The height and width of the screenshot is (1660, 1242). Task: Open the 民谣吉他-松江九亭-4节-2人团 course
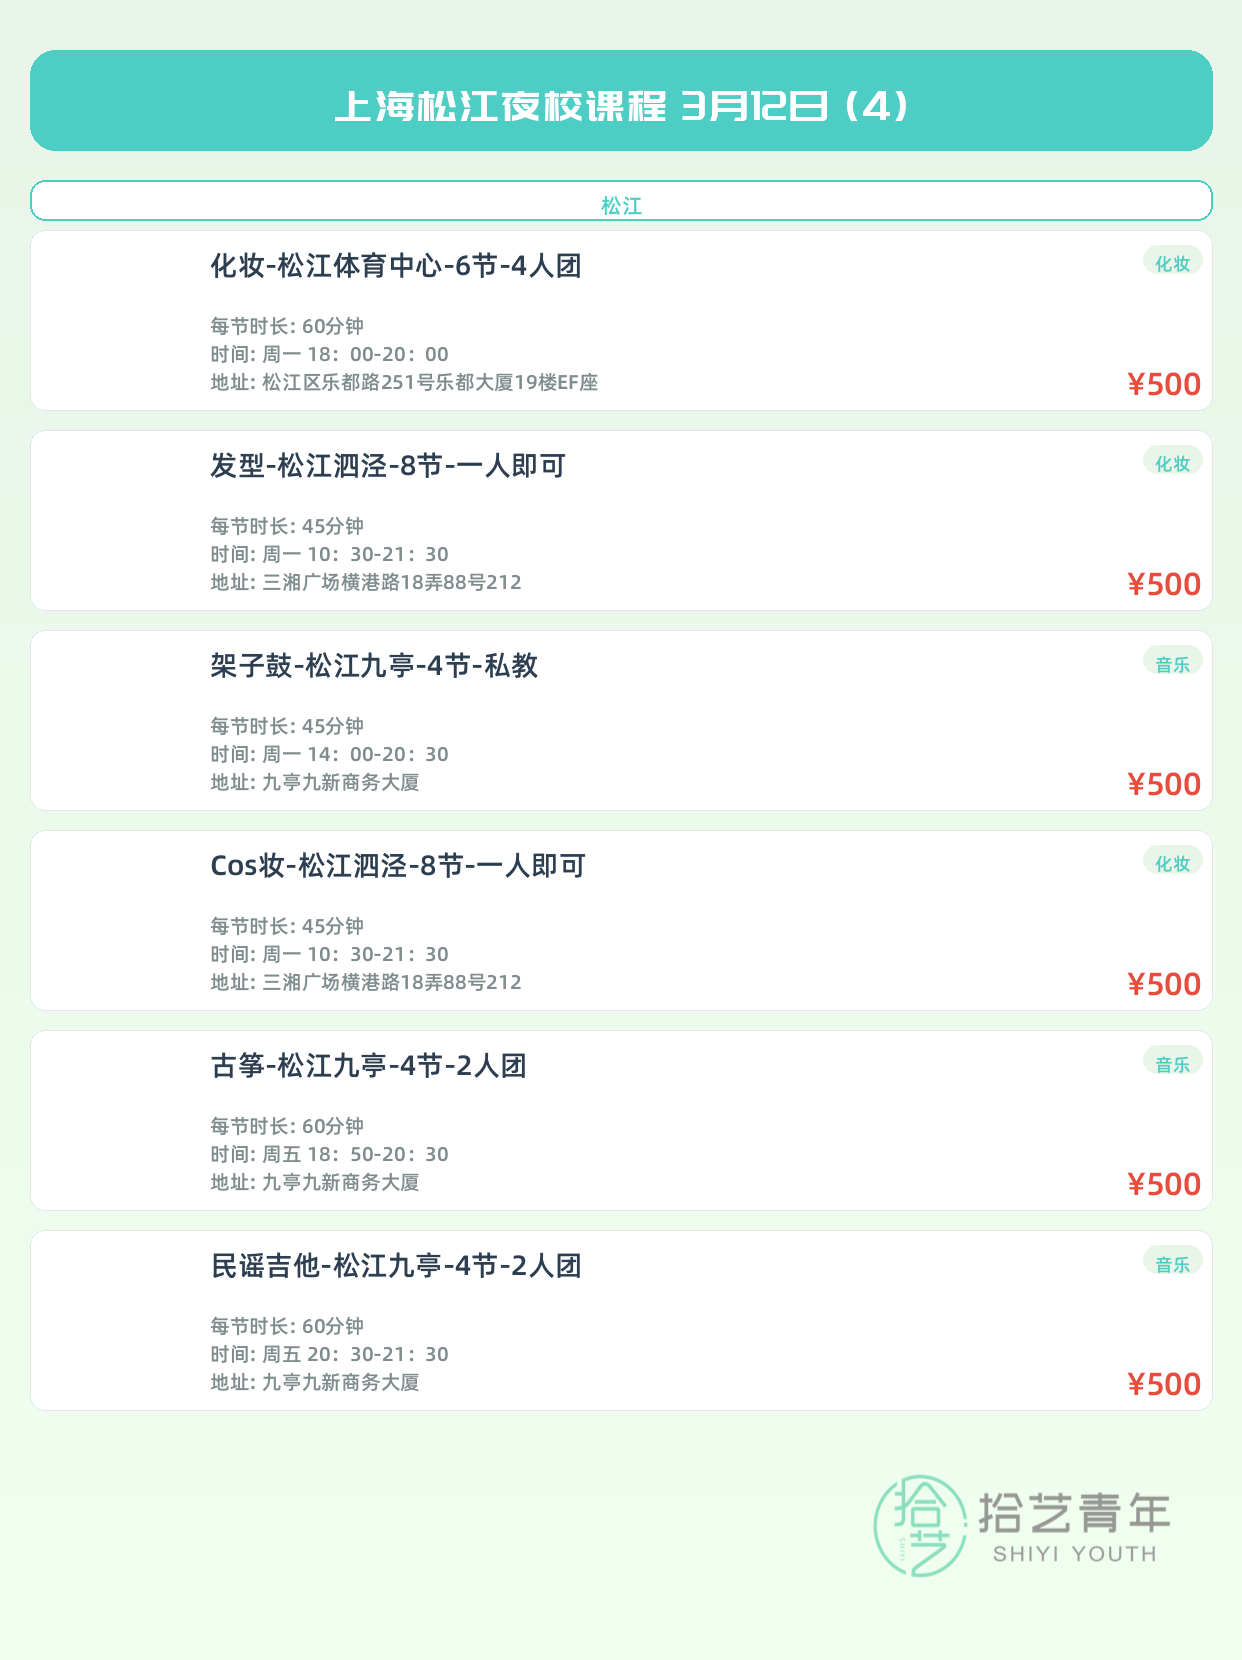click(x=396, y=1266)
